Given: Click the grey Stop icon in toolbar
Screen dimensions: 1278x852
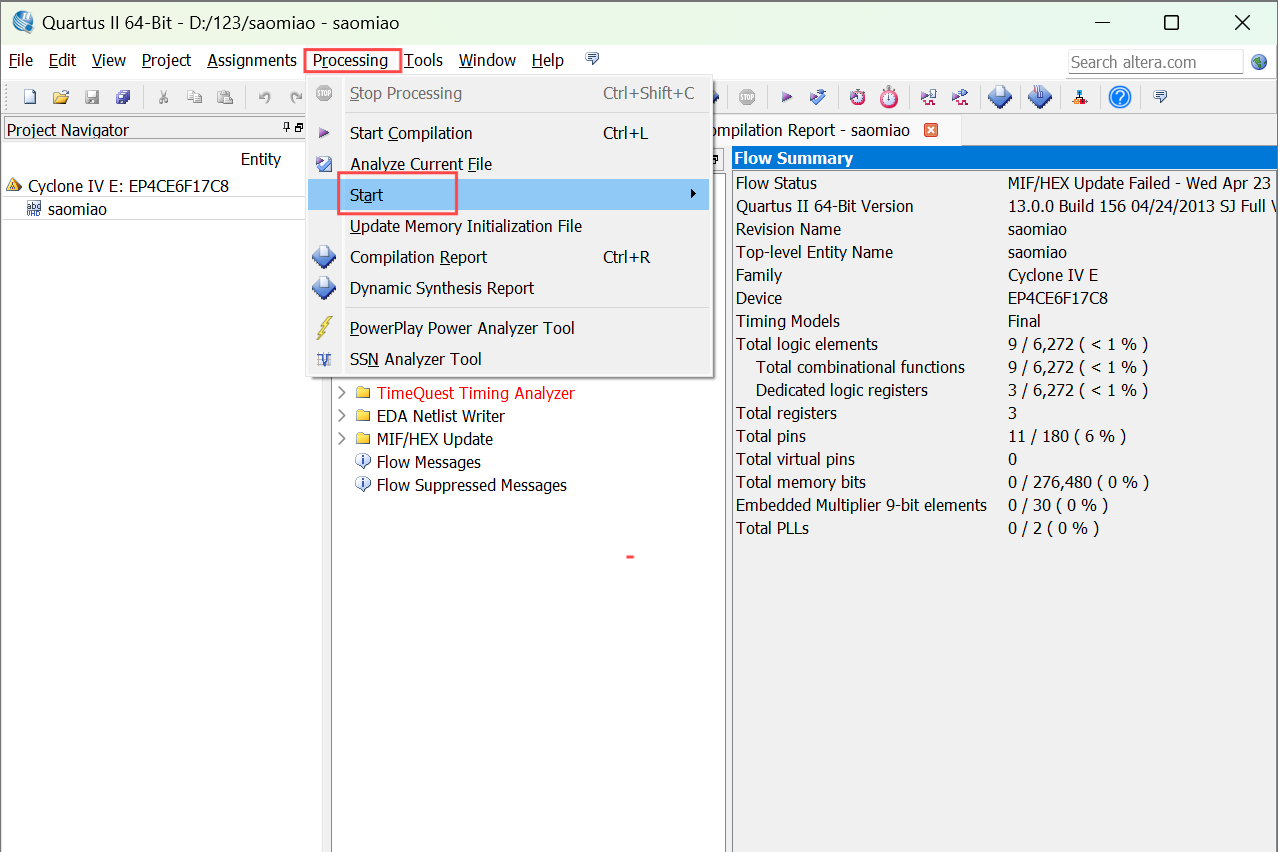Looking at the screenshot, I should (x=747, y=97).
